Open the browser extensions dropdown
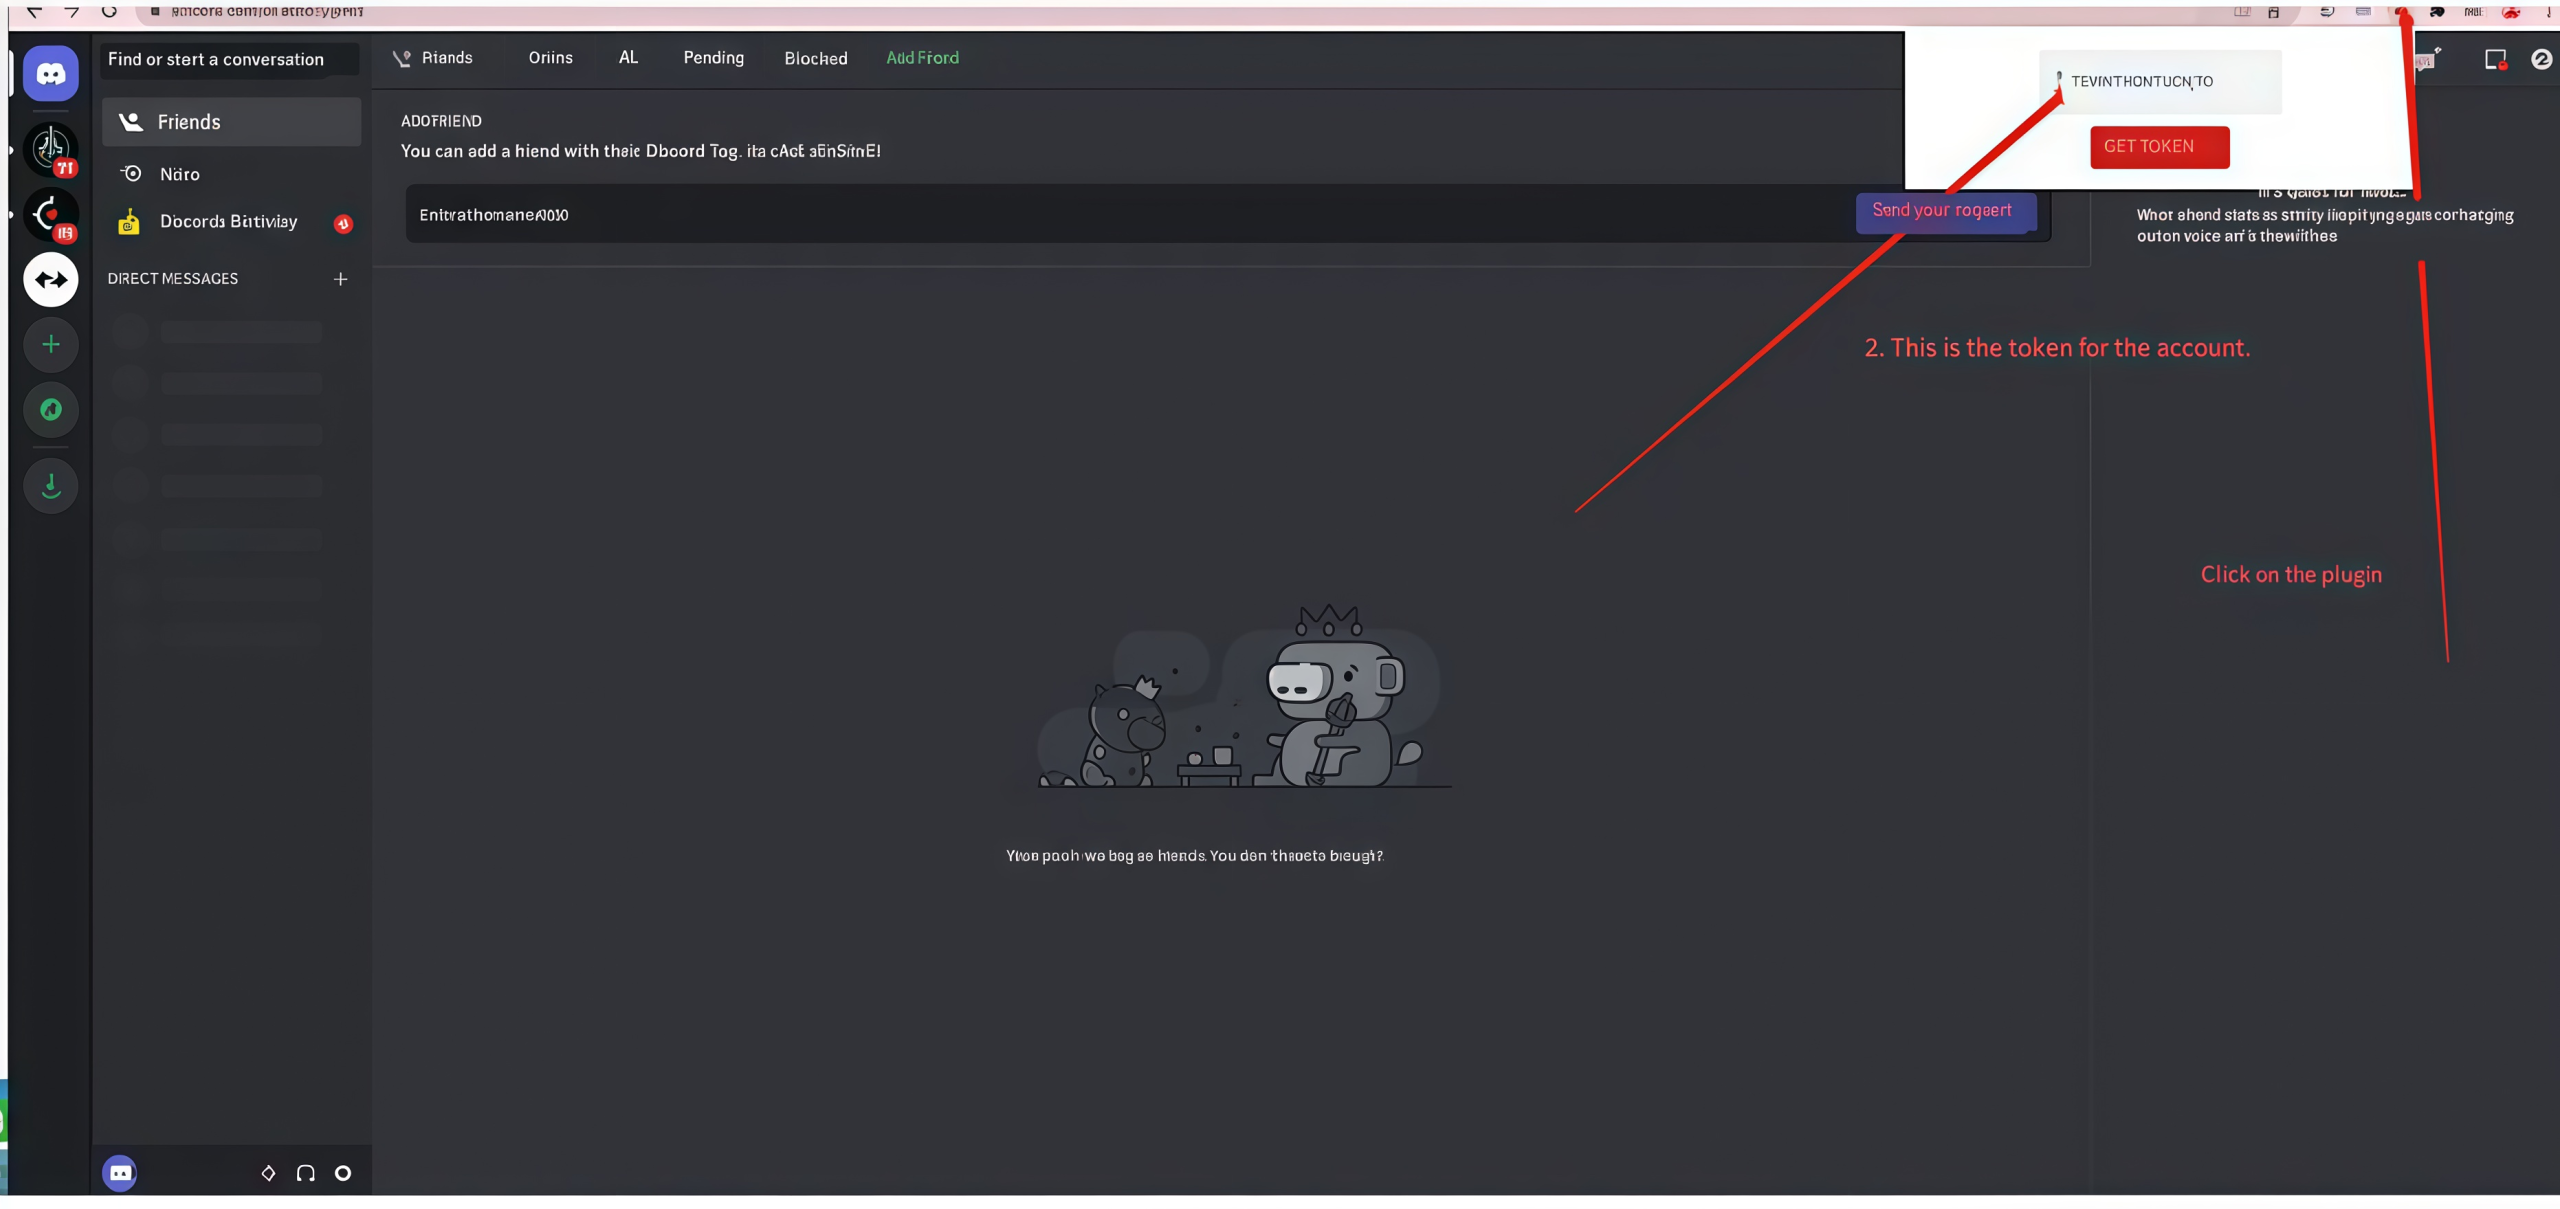Viewport: 2560px width, 1209px height. coord(2437,12)
